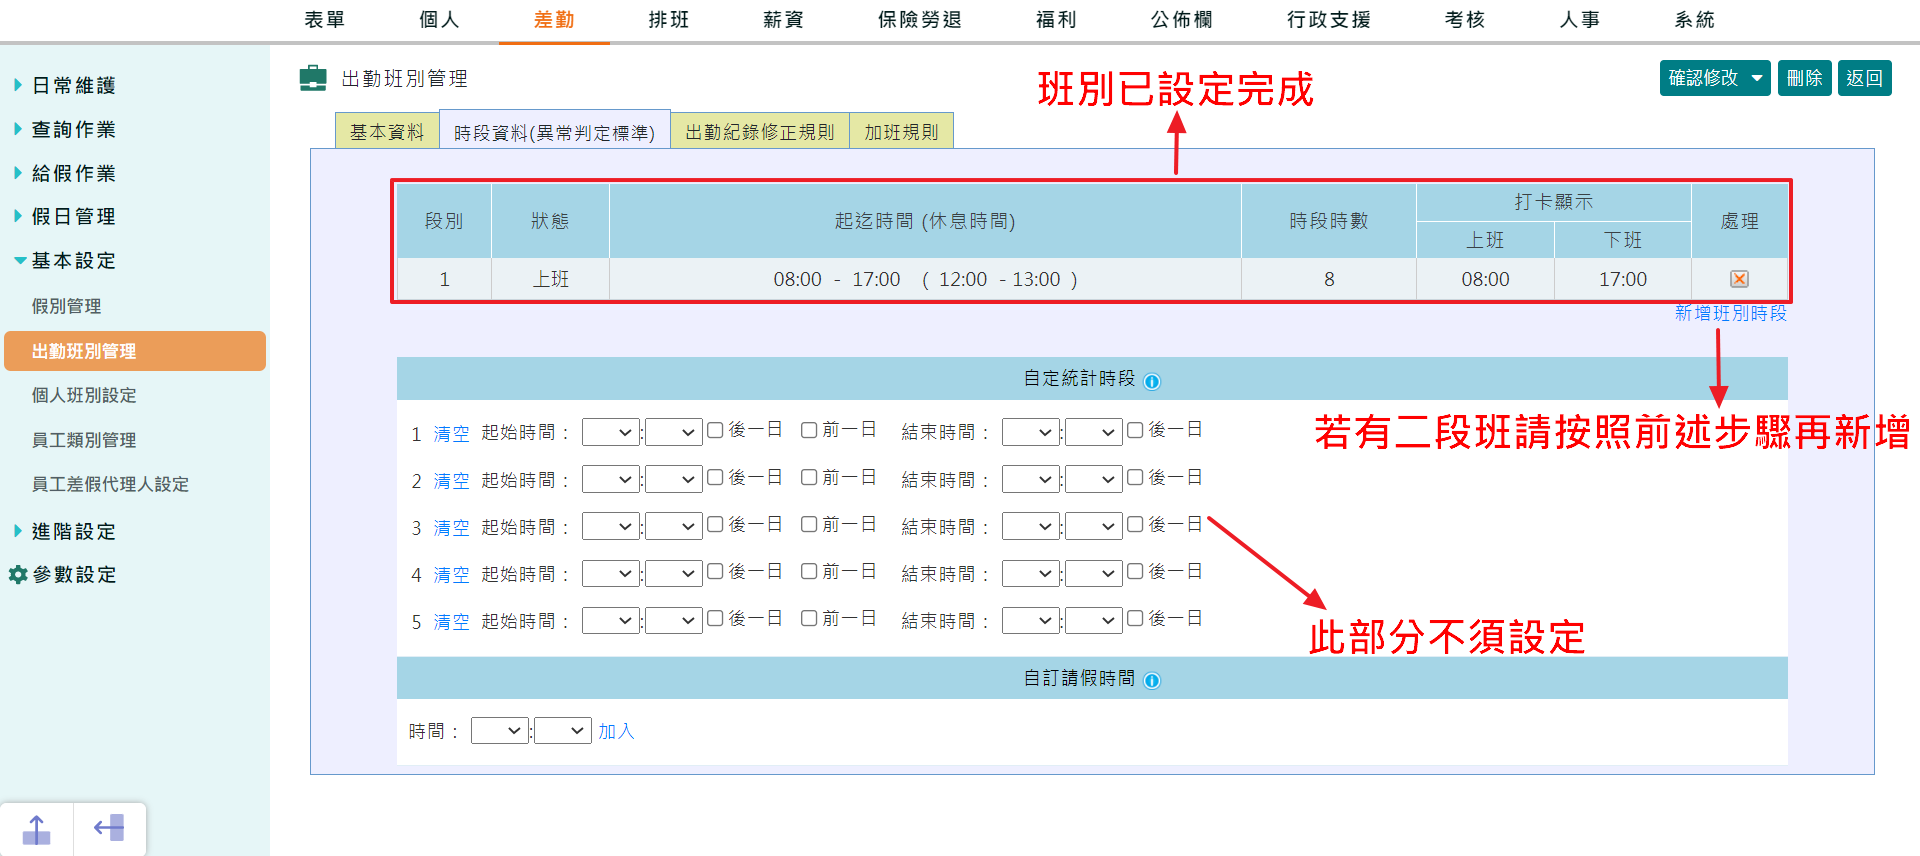Click the 清空 link in row 5
Screen dimensions: 1920x856
pyautogui.click(x=451, y=622)
